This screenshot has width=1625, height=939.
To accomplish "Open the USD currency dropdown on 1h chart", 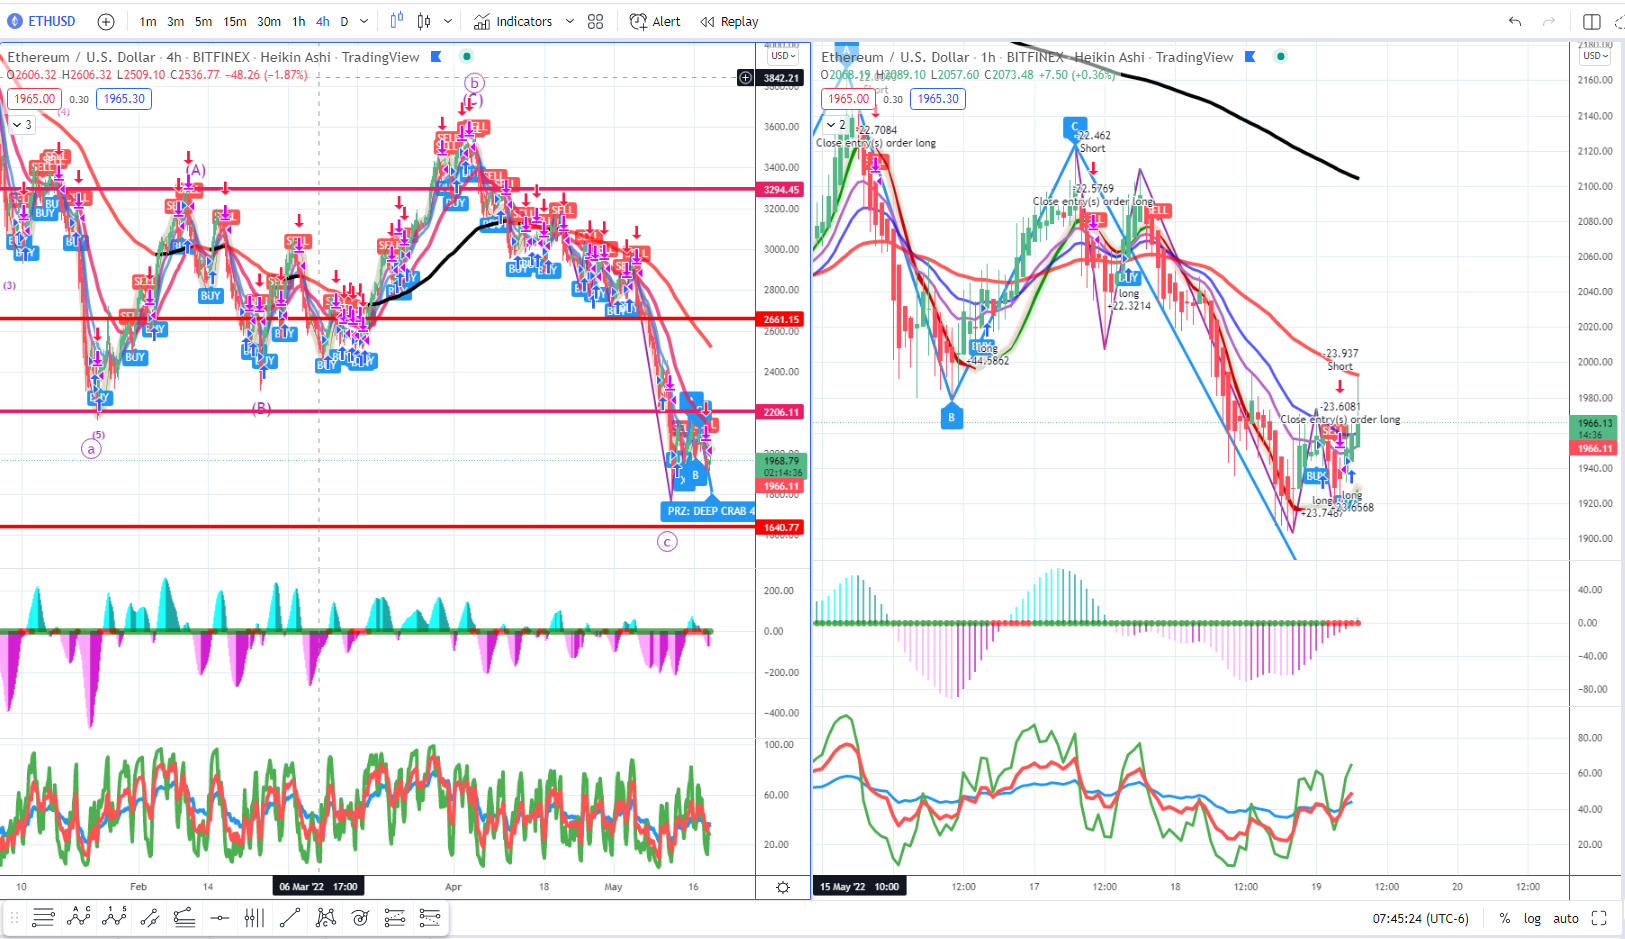I will click(1596, 56).
